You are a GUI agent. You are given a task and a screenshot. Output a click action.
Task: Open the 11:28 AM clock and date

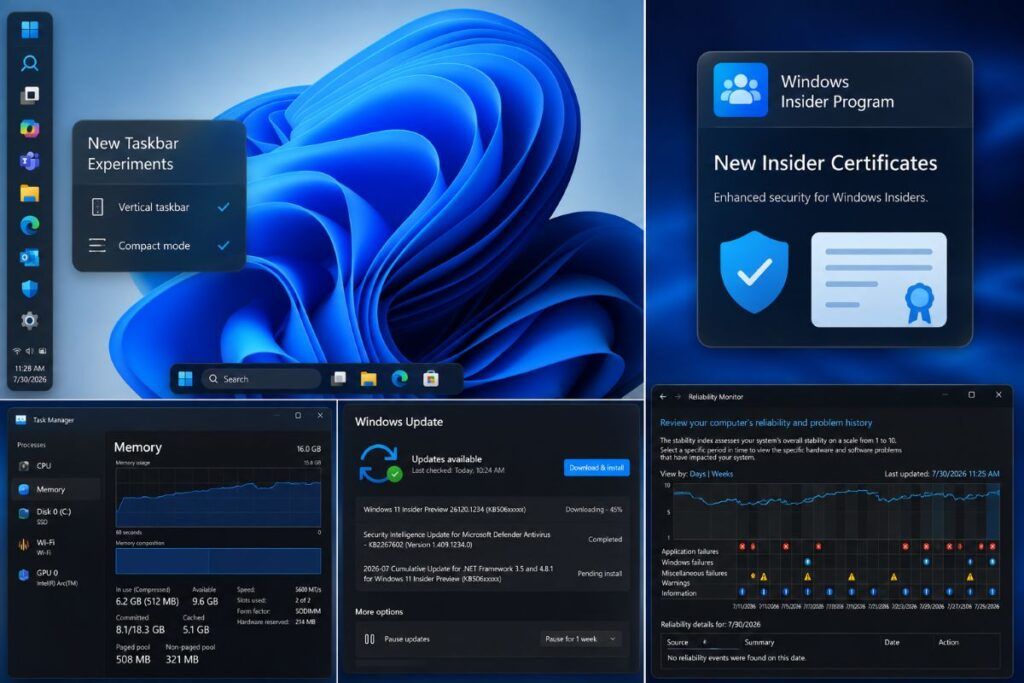point(30,373)
